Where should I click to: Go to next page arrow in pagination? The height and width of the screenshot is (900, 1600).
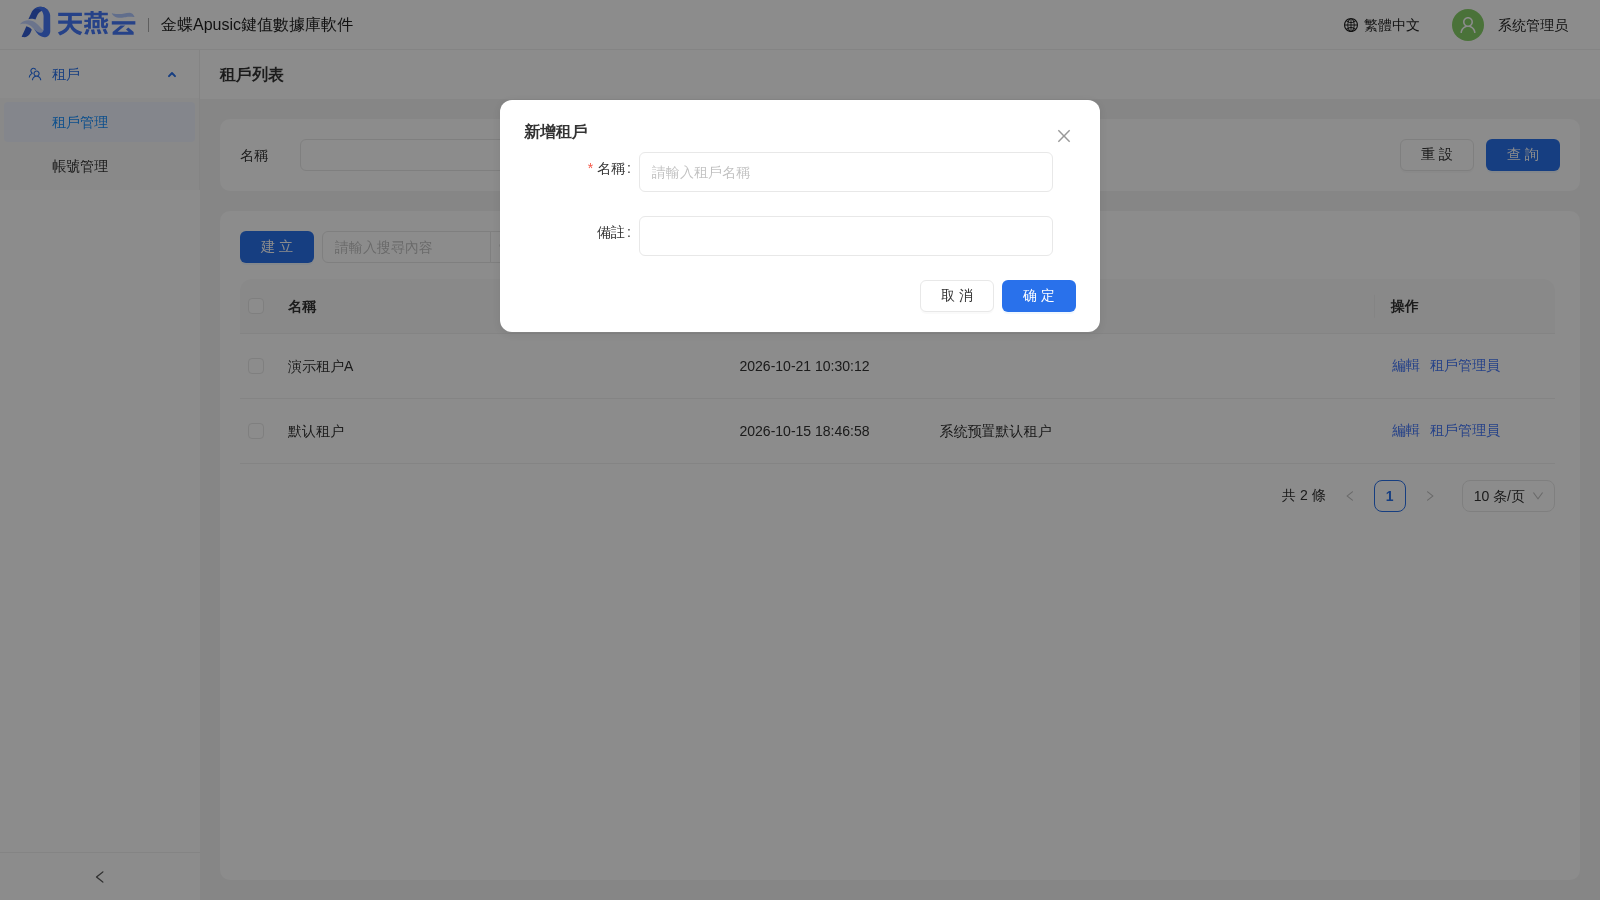click(x=1430, y=496)
